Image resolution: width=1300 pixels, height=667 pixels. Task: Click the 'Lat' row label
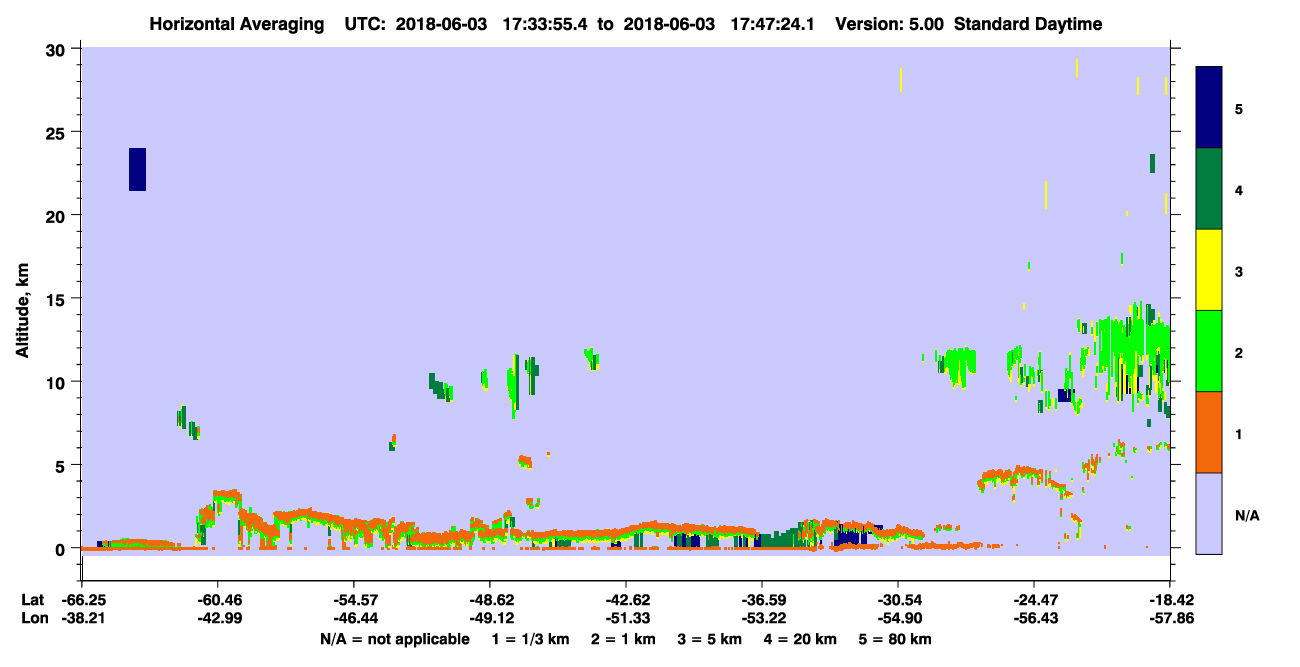(x=31, y=600)
